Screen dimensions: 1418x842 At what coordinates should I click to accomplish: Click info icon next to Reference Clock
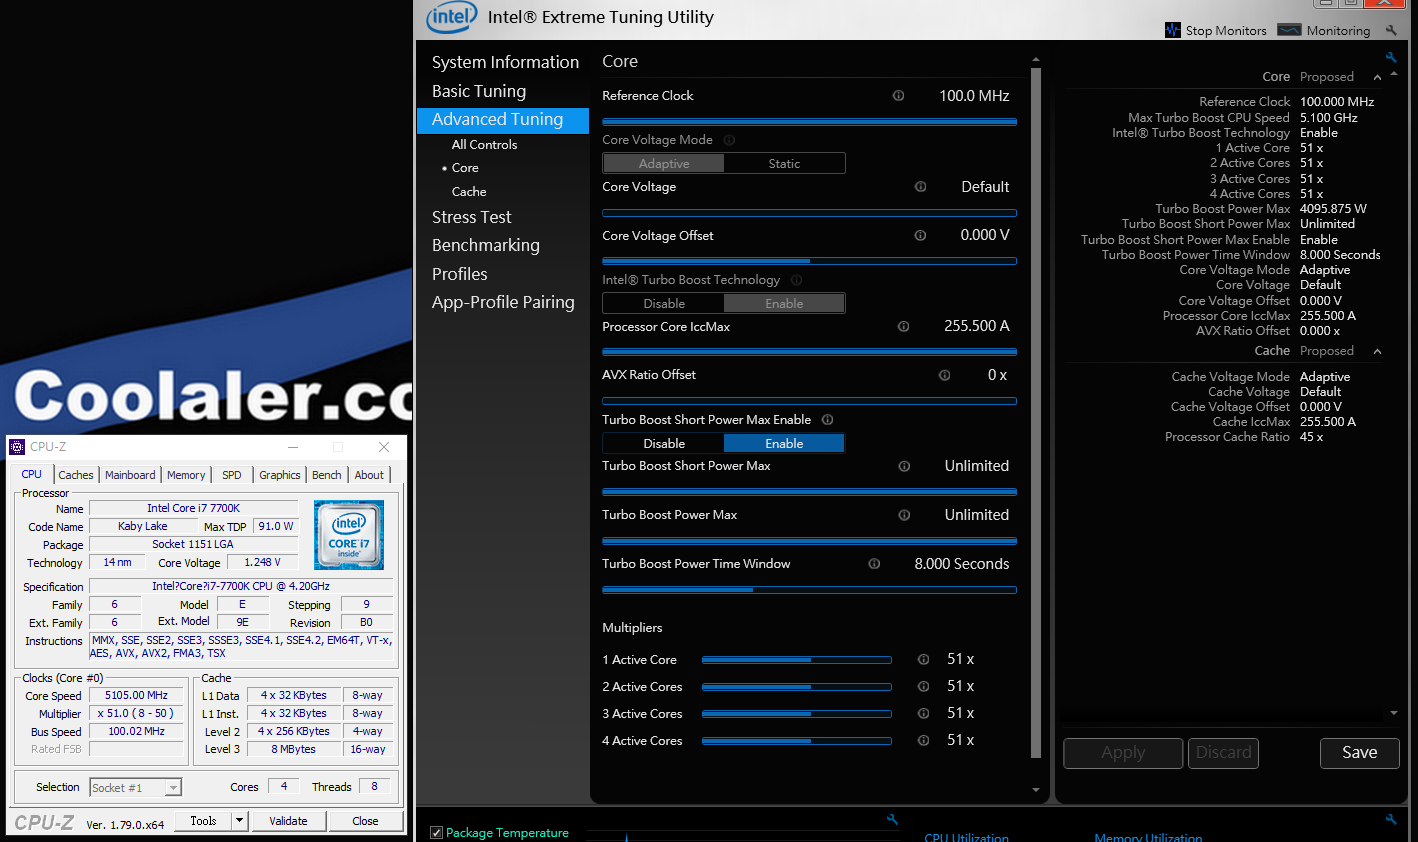[x=898, y=96]
